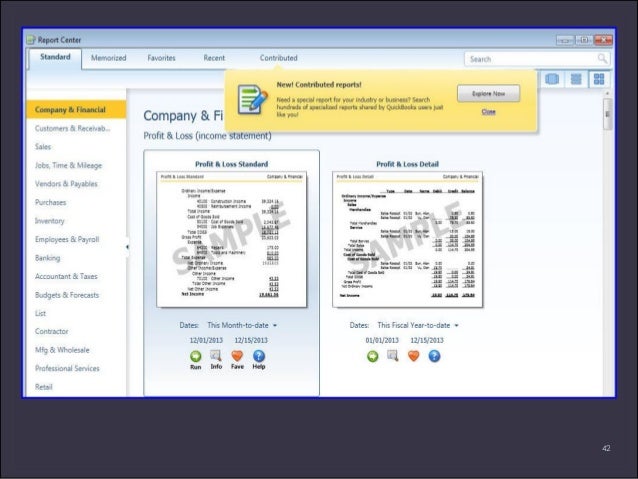Click the Explore Now button
This screenshot has height=479, width=638.
click(x=488, y=94)
